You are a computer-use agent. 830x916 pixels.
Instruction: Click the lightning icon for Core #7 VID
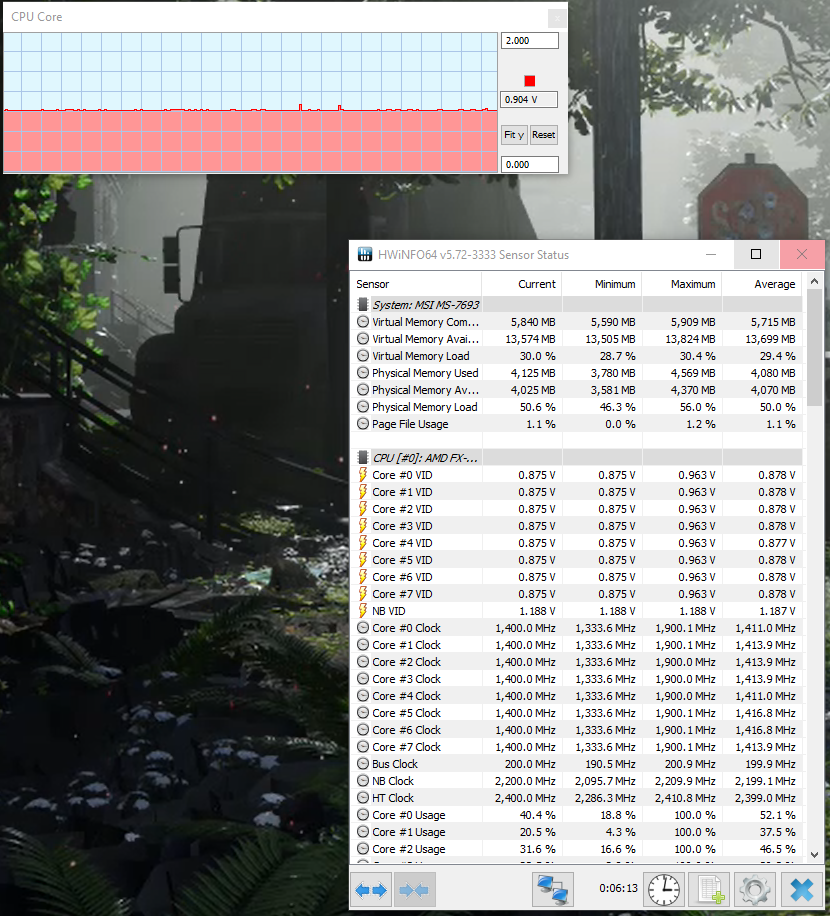[363, 594]
